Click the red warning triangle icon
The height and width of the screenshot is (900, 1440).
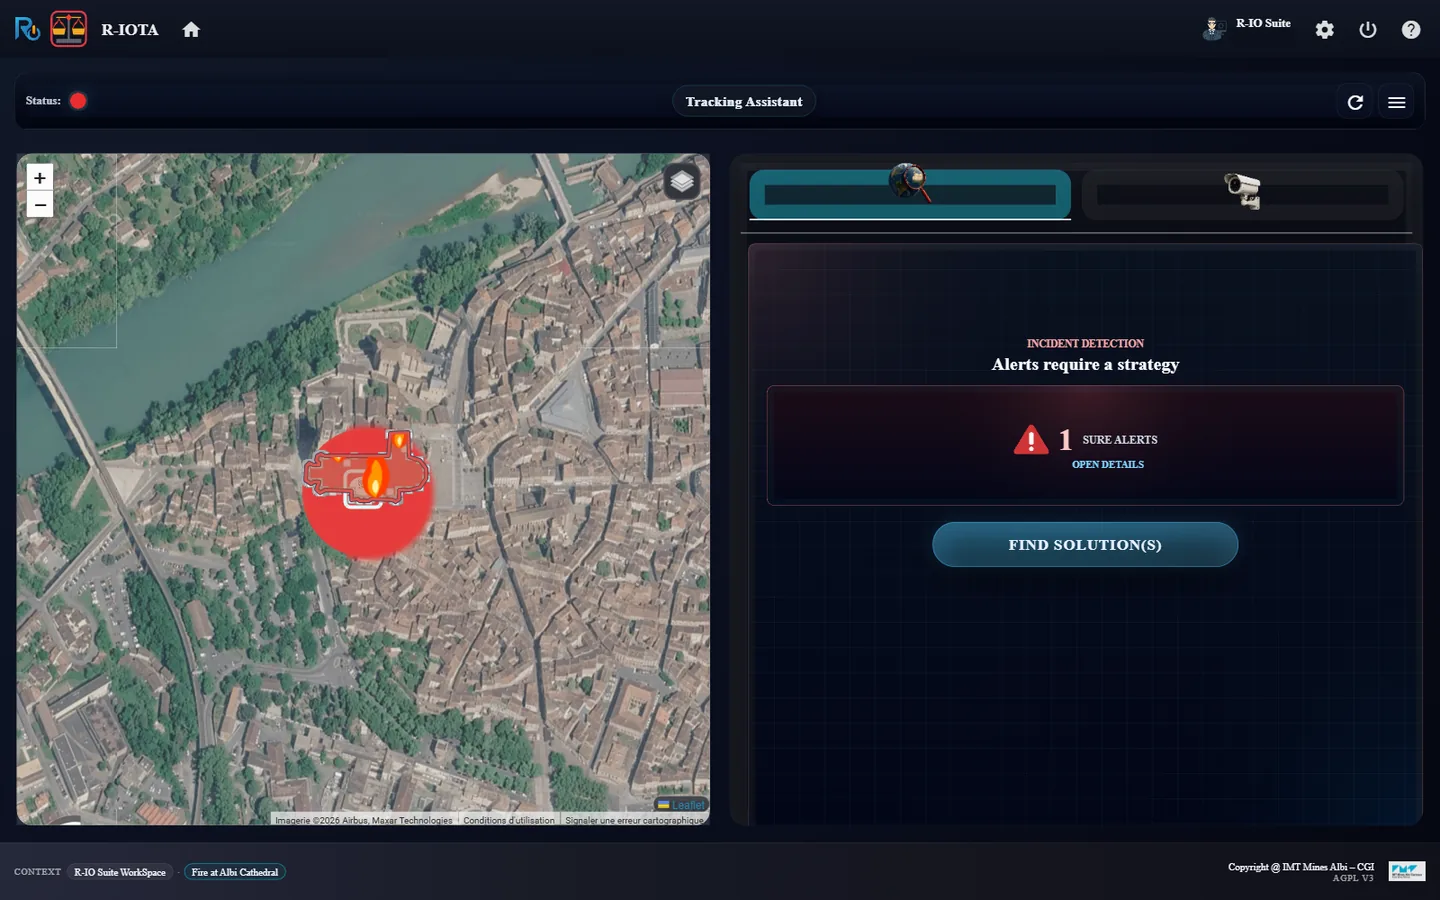pyautogui.click(x=1031, y=440)
